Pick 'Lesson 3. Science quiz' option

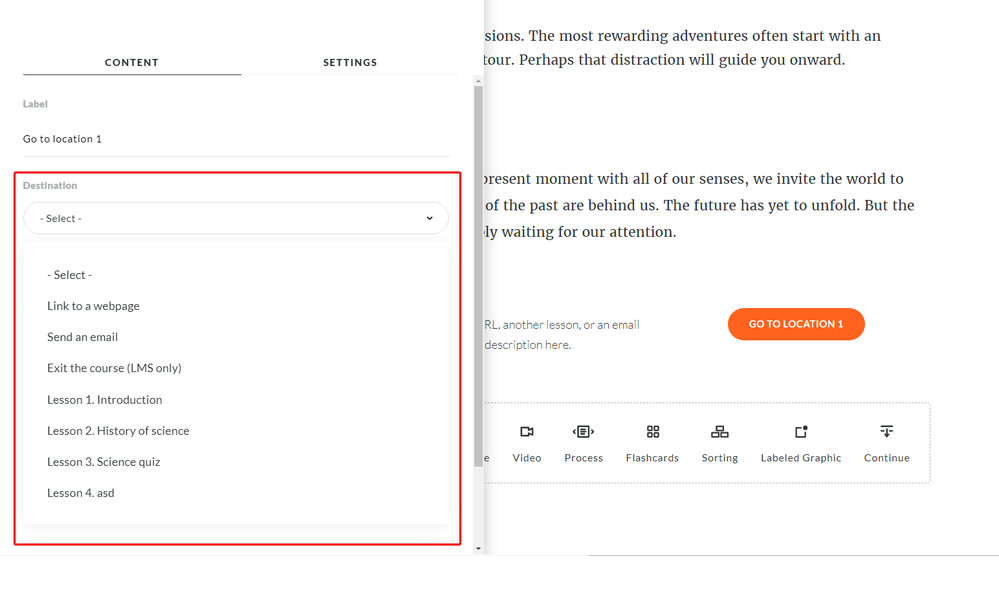(103, 462)
